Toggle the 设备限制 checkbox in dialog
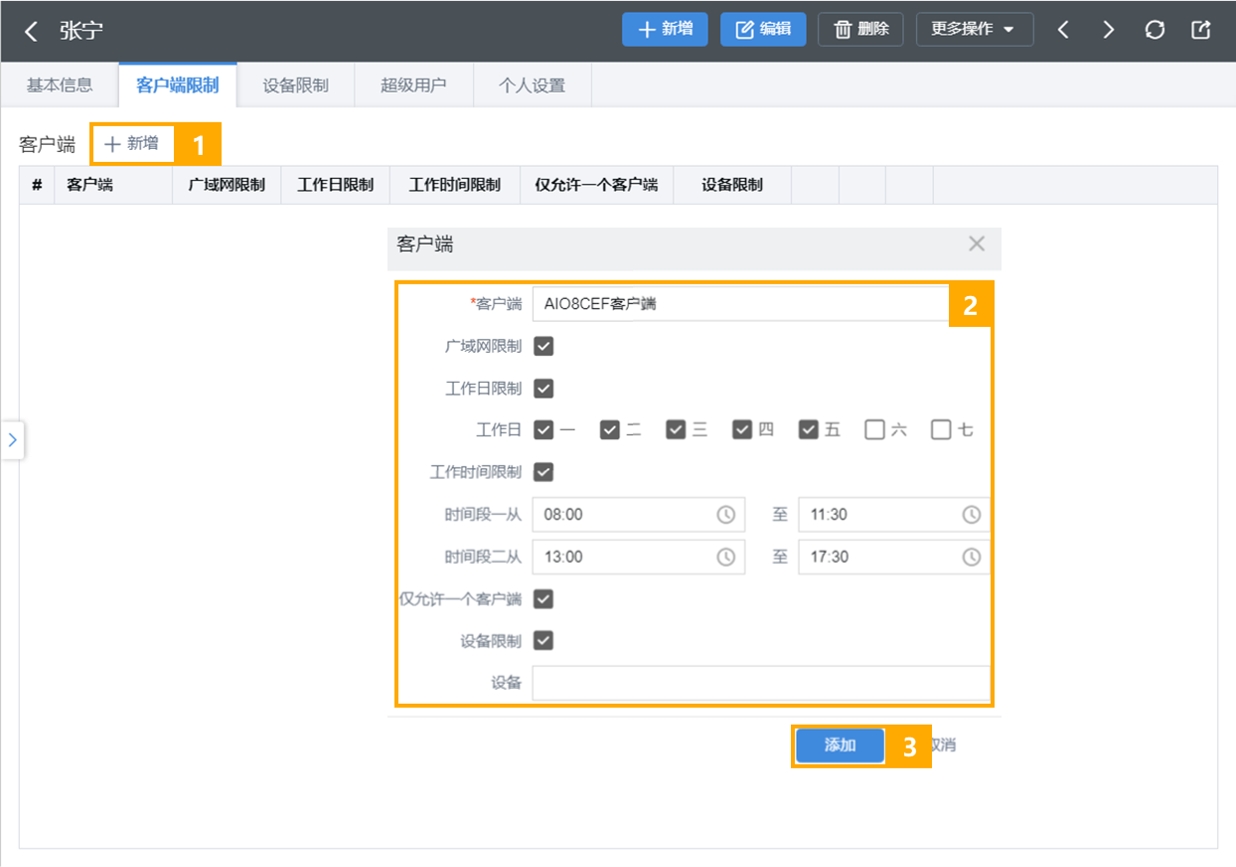This screenshot has width=1236, height=867. coord(543,641)
